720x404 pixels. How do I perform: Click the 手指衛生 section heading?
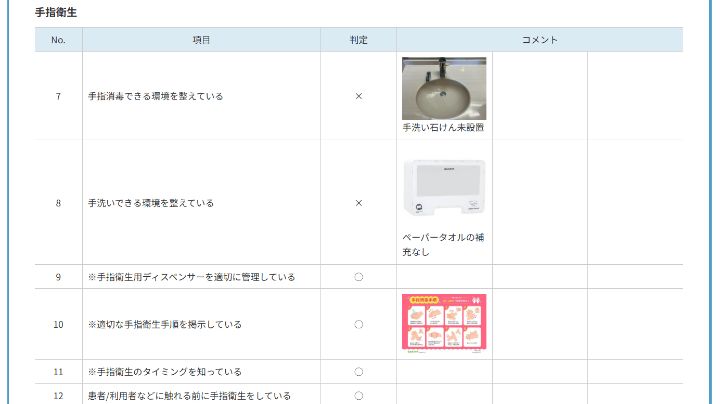[56, 12]
